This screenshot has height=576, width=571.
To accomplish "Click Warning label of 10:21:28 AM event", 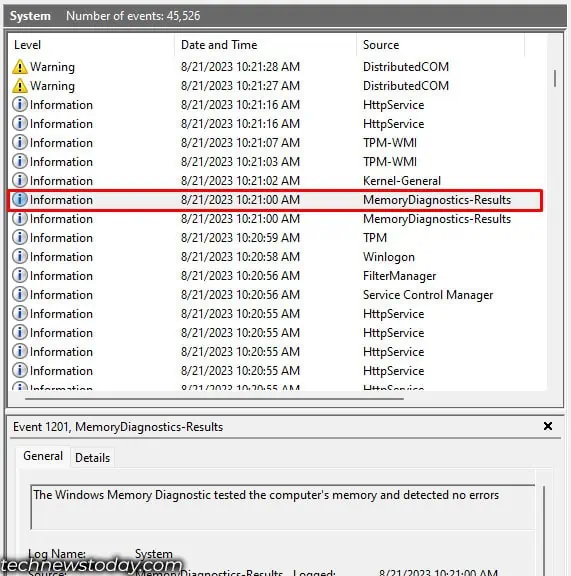I will click(52, 67).
